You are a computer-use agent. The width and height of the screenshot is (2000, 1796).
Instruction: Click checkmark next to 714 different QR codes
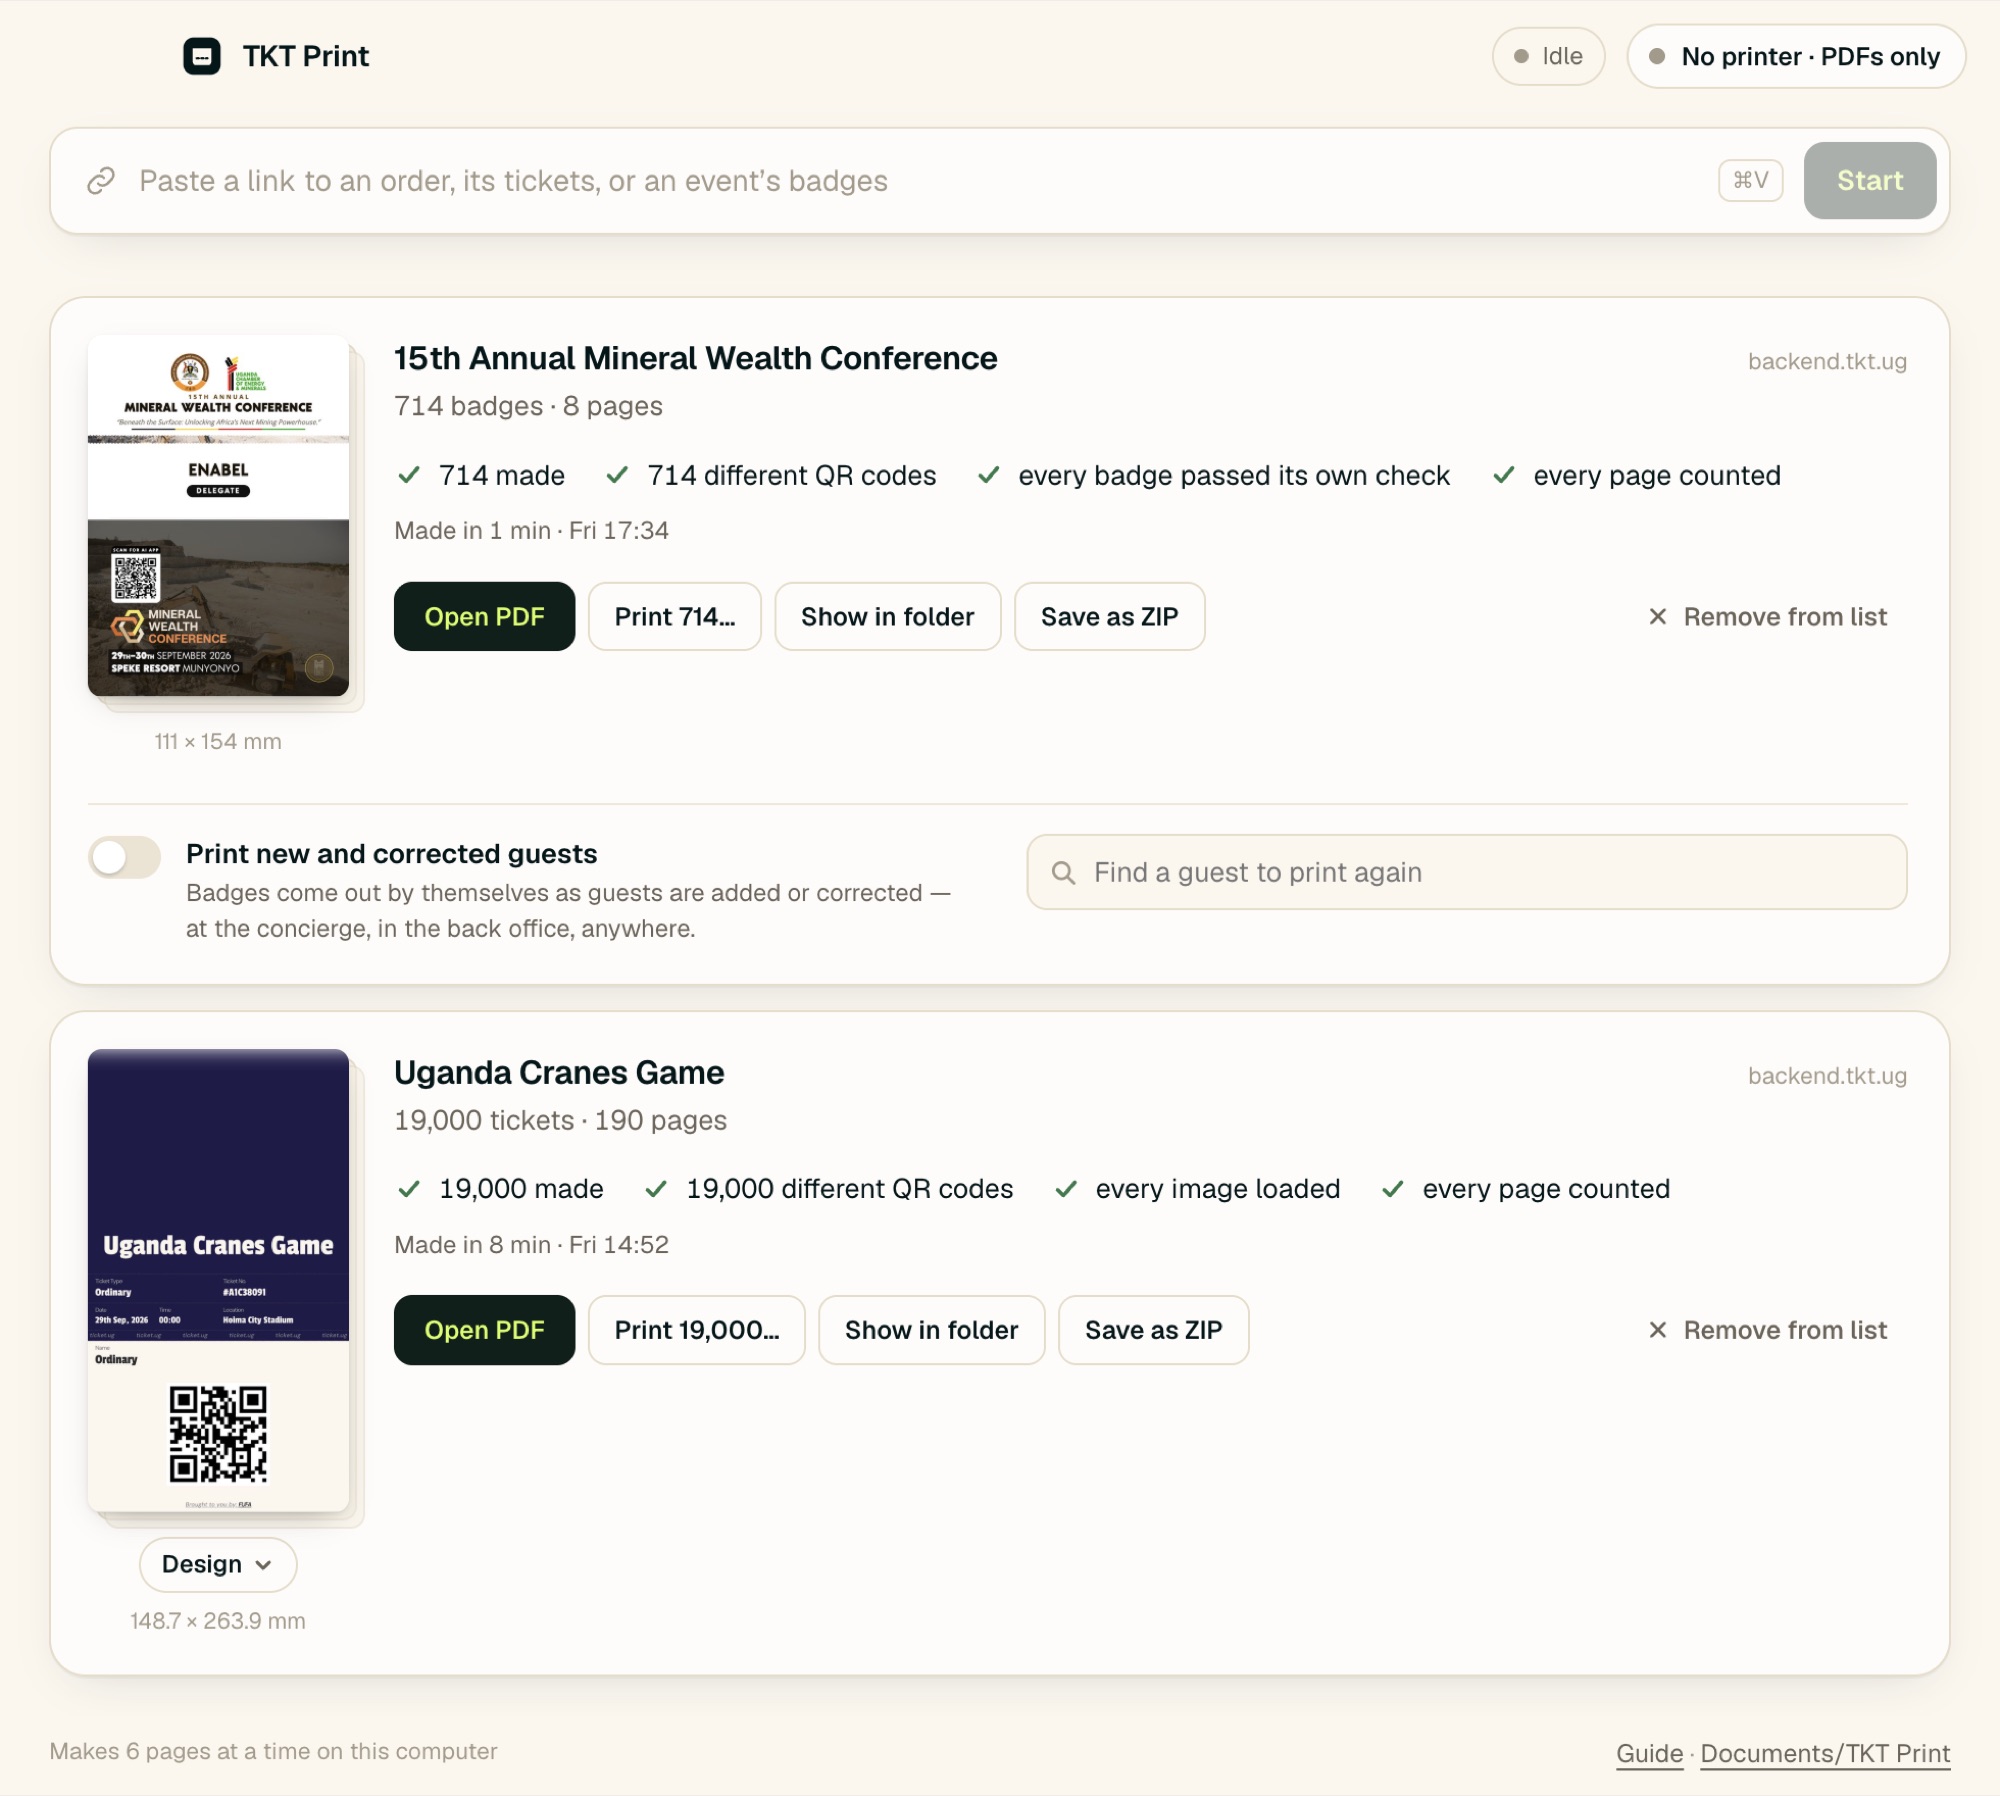[x=617, y=475]
